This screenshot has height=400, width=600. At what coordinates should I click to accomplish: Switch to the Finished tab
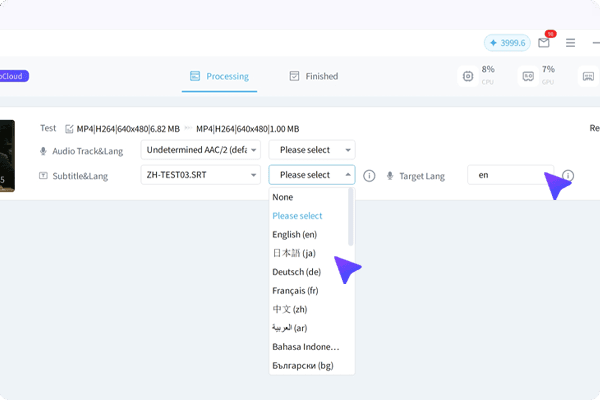pyautogui.click(x=313, y=76)
